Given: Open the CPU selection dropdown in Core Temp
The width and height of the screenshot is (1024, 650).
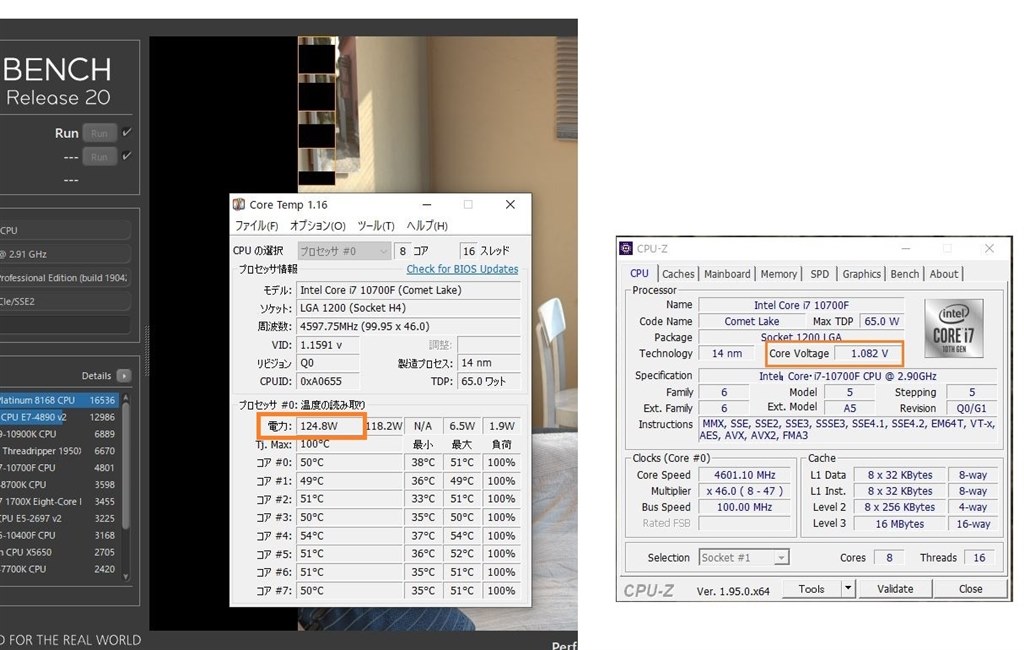Looking at the screenshot, I should coord(344,251).
